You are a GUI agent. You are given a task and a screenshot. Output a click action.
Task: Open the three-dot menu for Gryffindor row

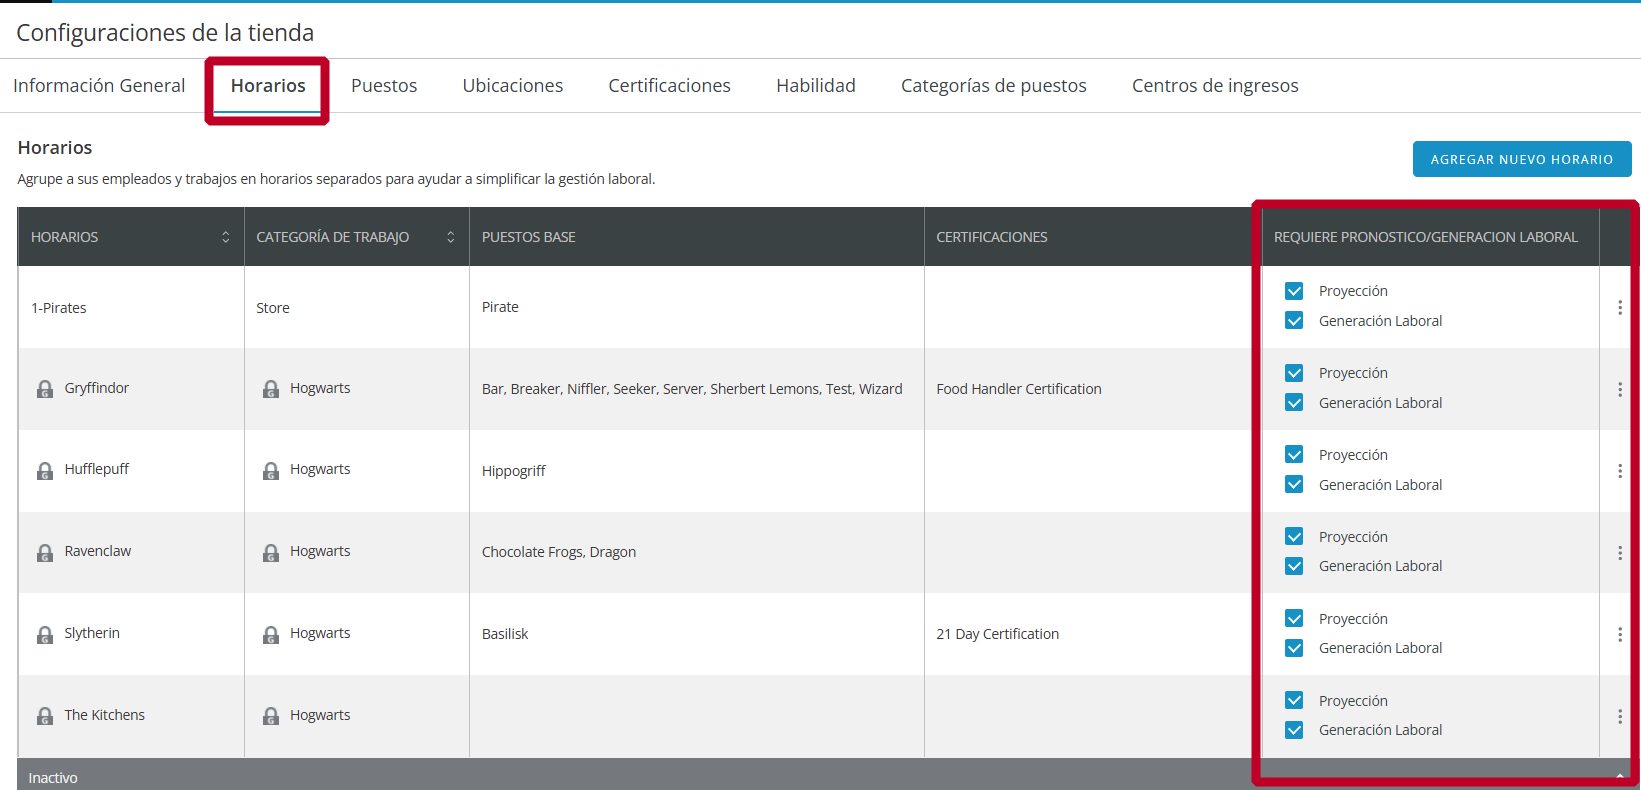tap(1619, 390)
